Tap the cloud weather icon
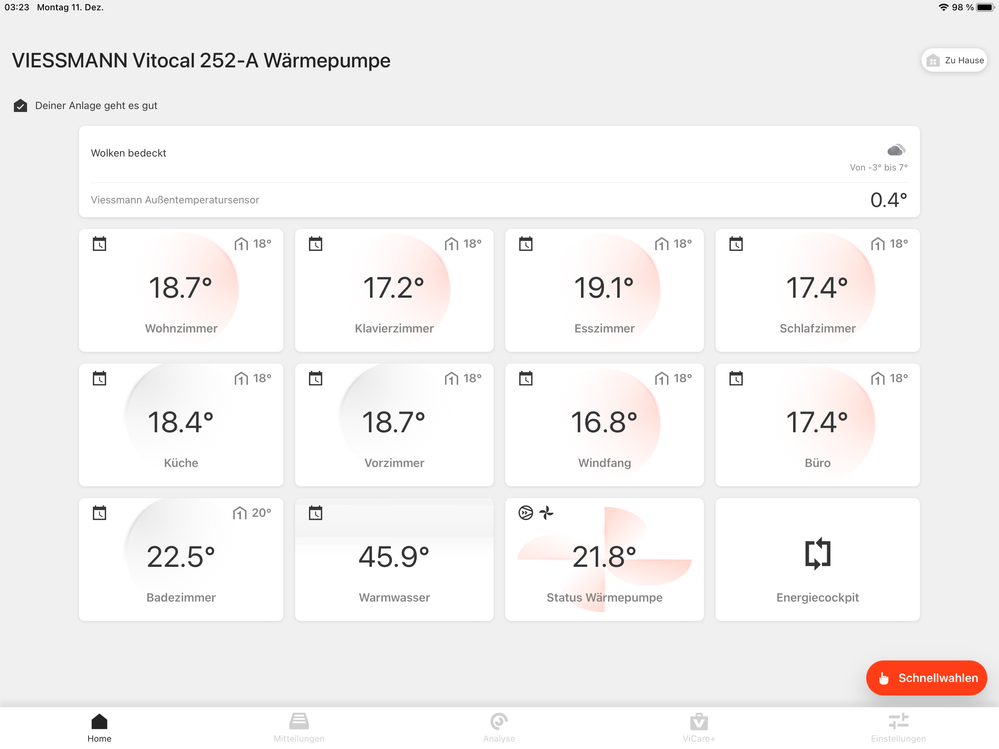This screenshot has width=999, height=749. pos(896,150)
